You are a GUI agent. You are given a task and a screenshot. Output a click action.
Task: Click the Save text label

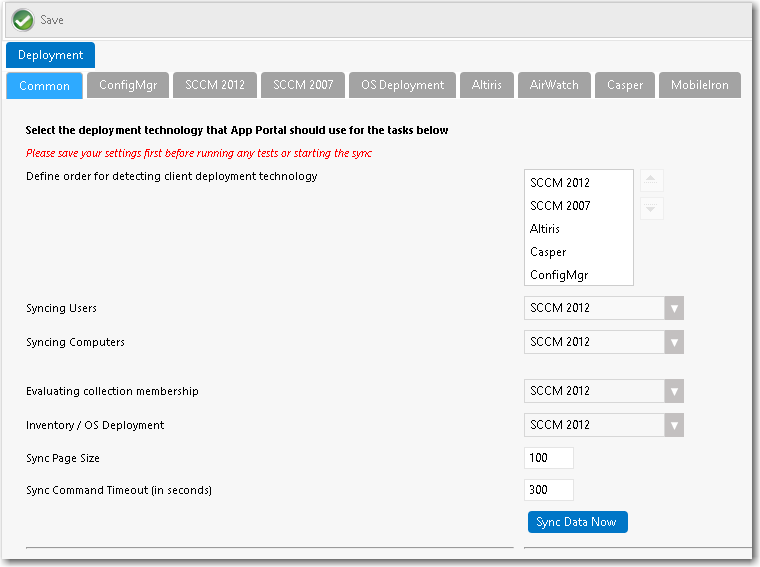click(x=52, y=20)
